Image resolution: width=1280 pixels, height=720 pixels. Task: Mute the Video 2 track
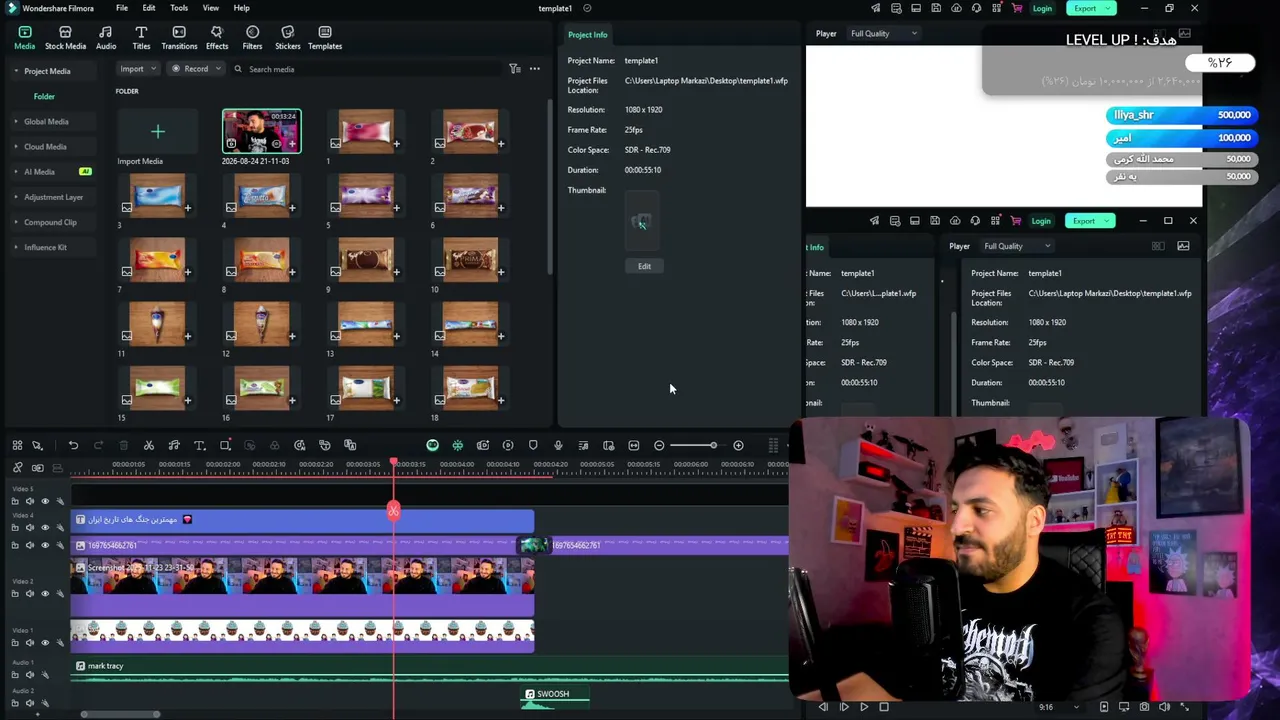(x=30, y=593)
